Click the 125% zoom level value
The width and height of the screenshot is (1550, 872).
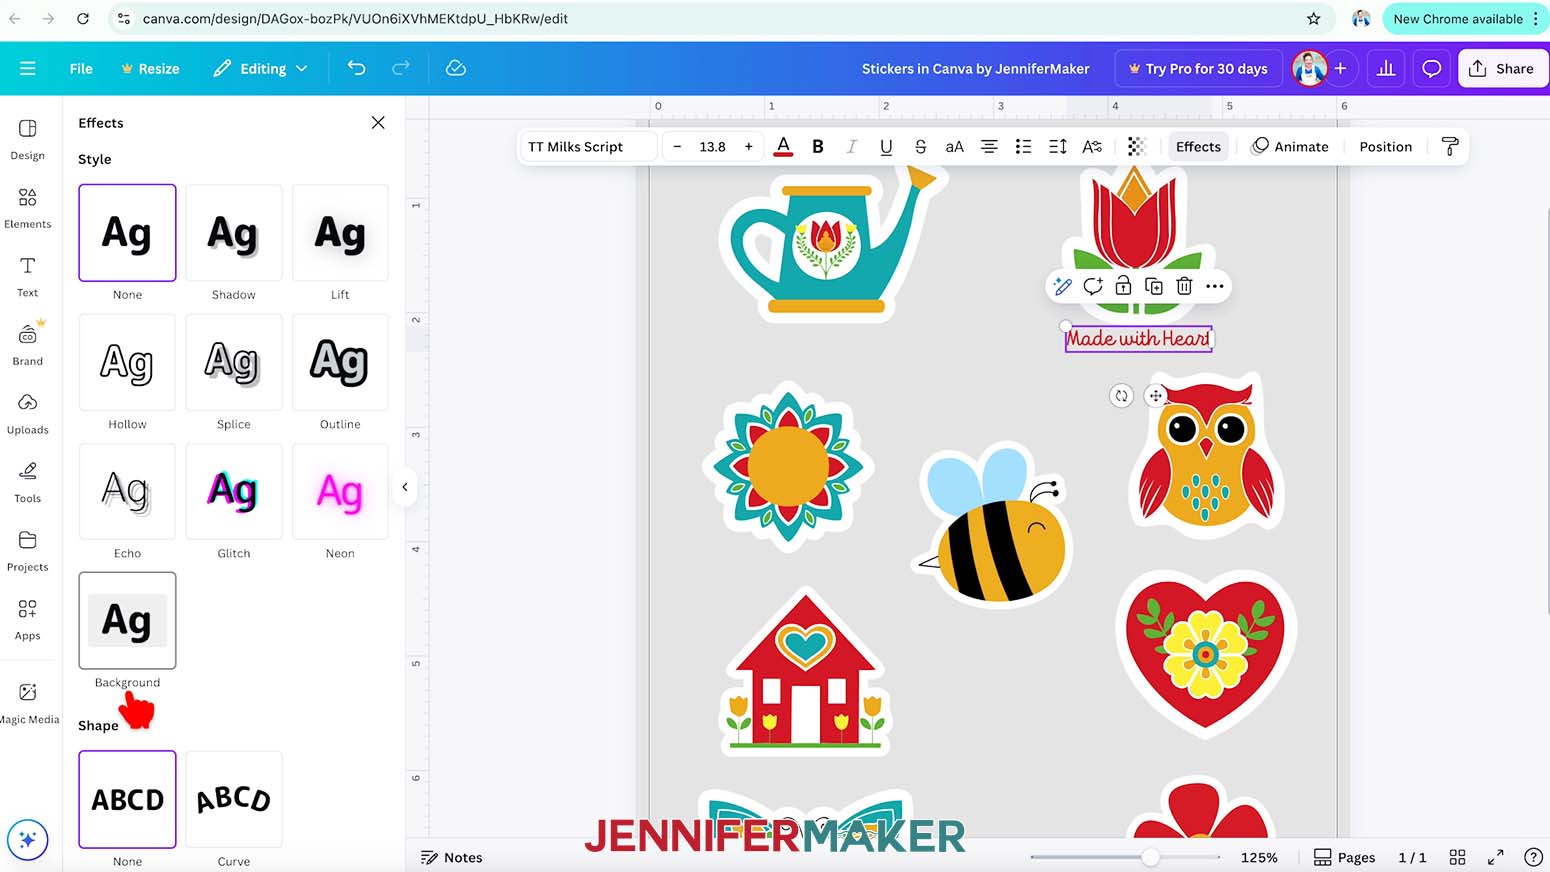(x=1259, y=857)
